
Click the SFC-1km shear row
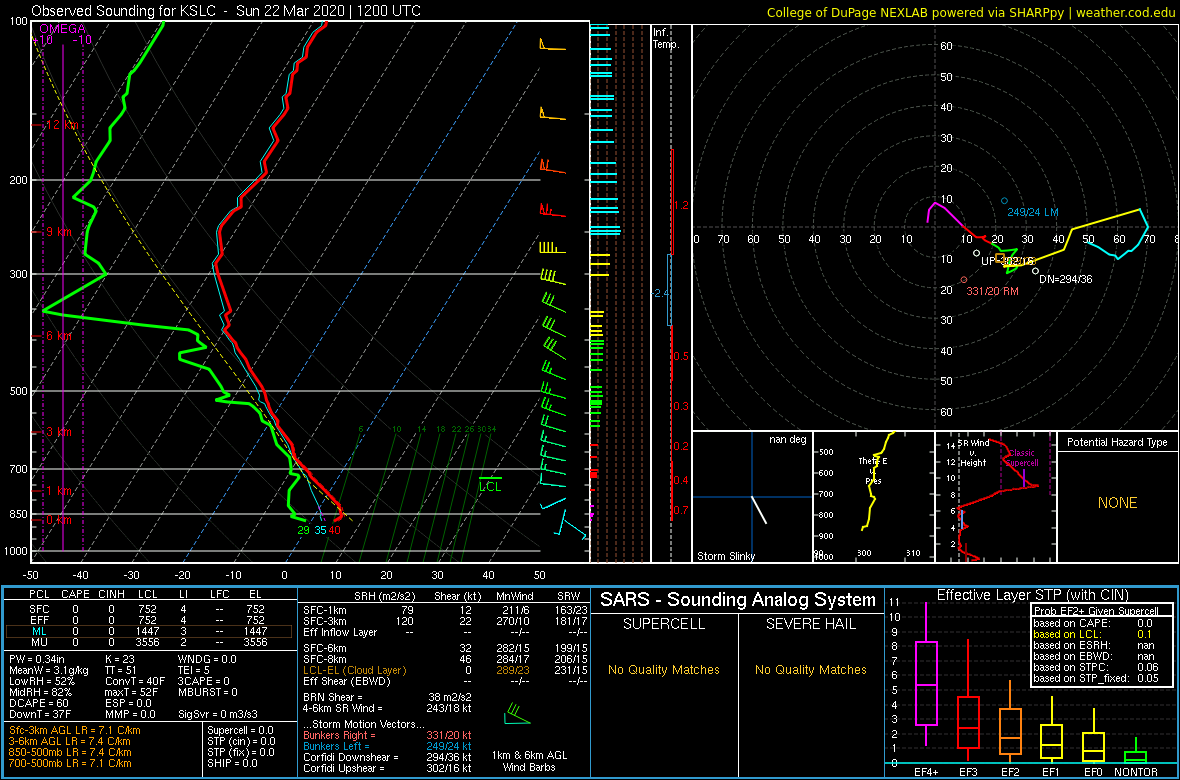click(446, 611)
